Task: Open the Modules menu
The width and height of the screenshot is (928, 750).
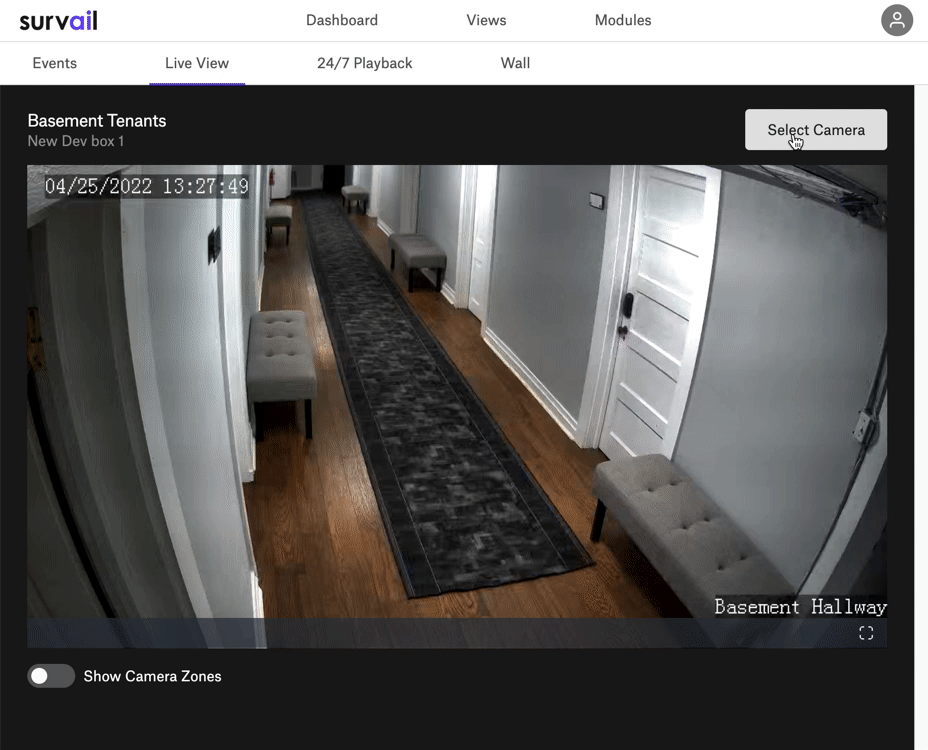Action: point(623,20)
